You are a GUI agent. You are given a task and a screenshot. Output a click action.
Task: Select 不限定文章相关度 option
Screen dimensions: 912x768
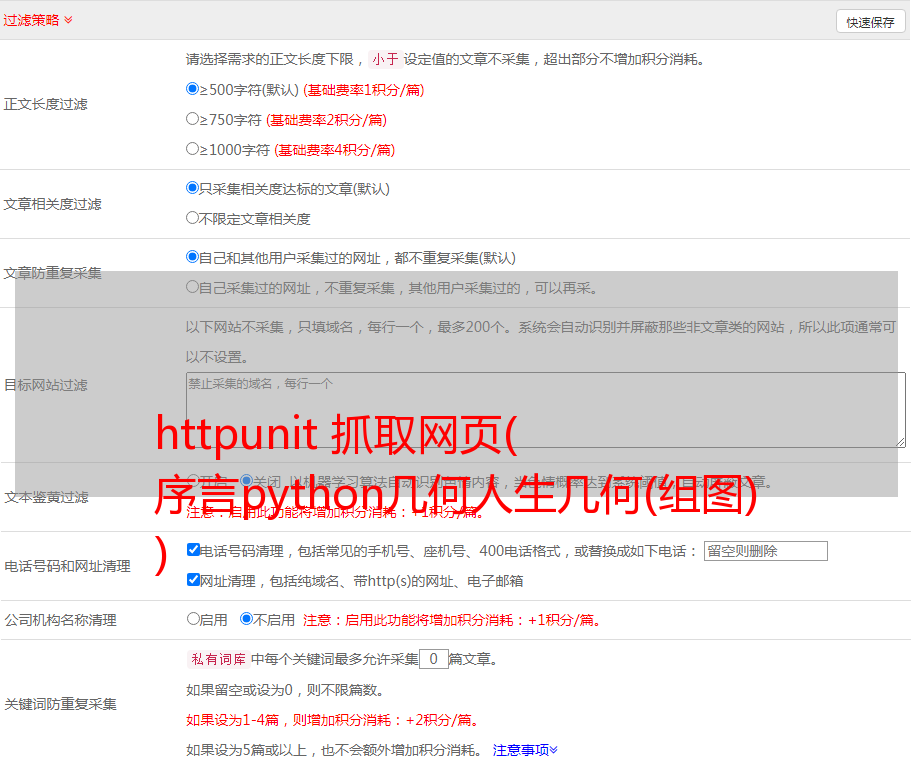click(x=193, y=218)
